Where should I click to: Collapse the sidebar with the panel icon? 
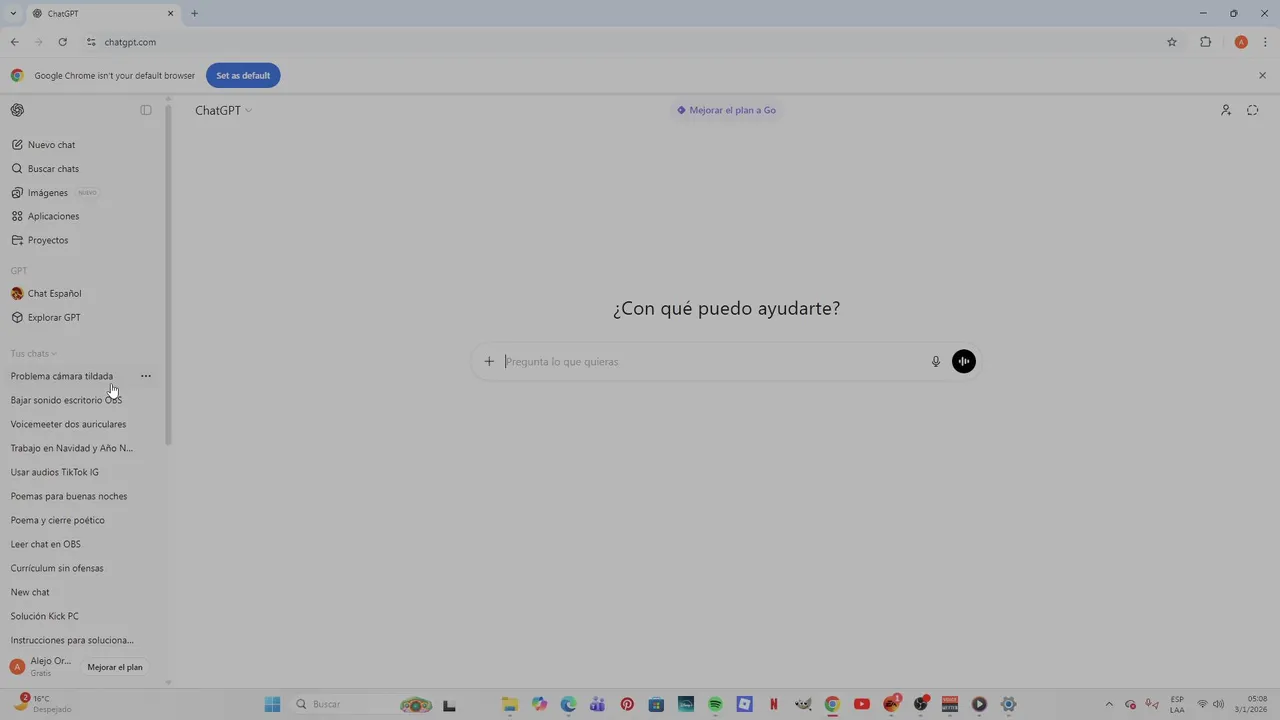[x=146, y=110]
